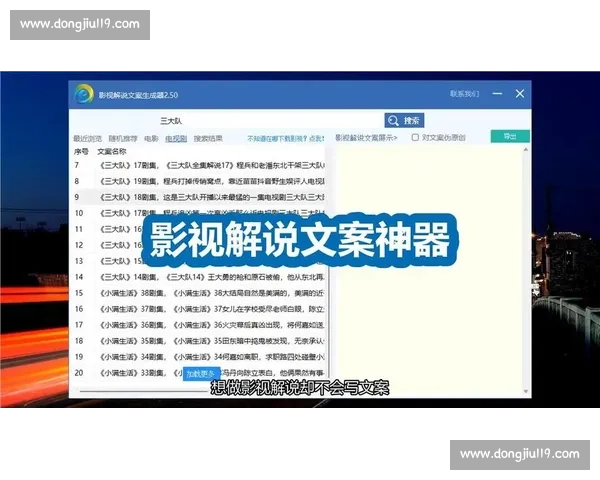The height and width of the screenshot is (480, 600).
Task: Select row 7 《三大队》17剧集 全集解说17
Action: coord(199,165)
